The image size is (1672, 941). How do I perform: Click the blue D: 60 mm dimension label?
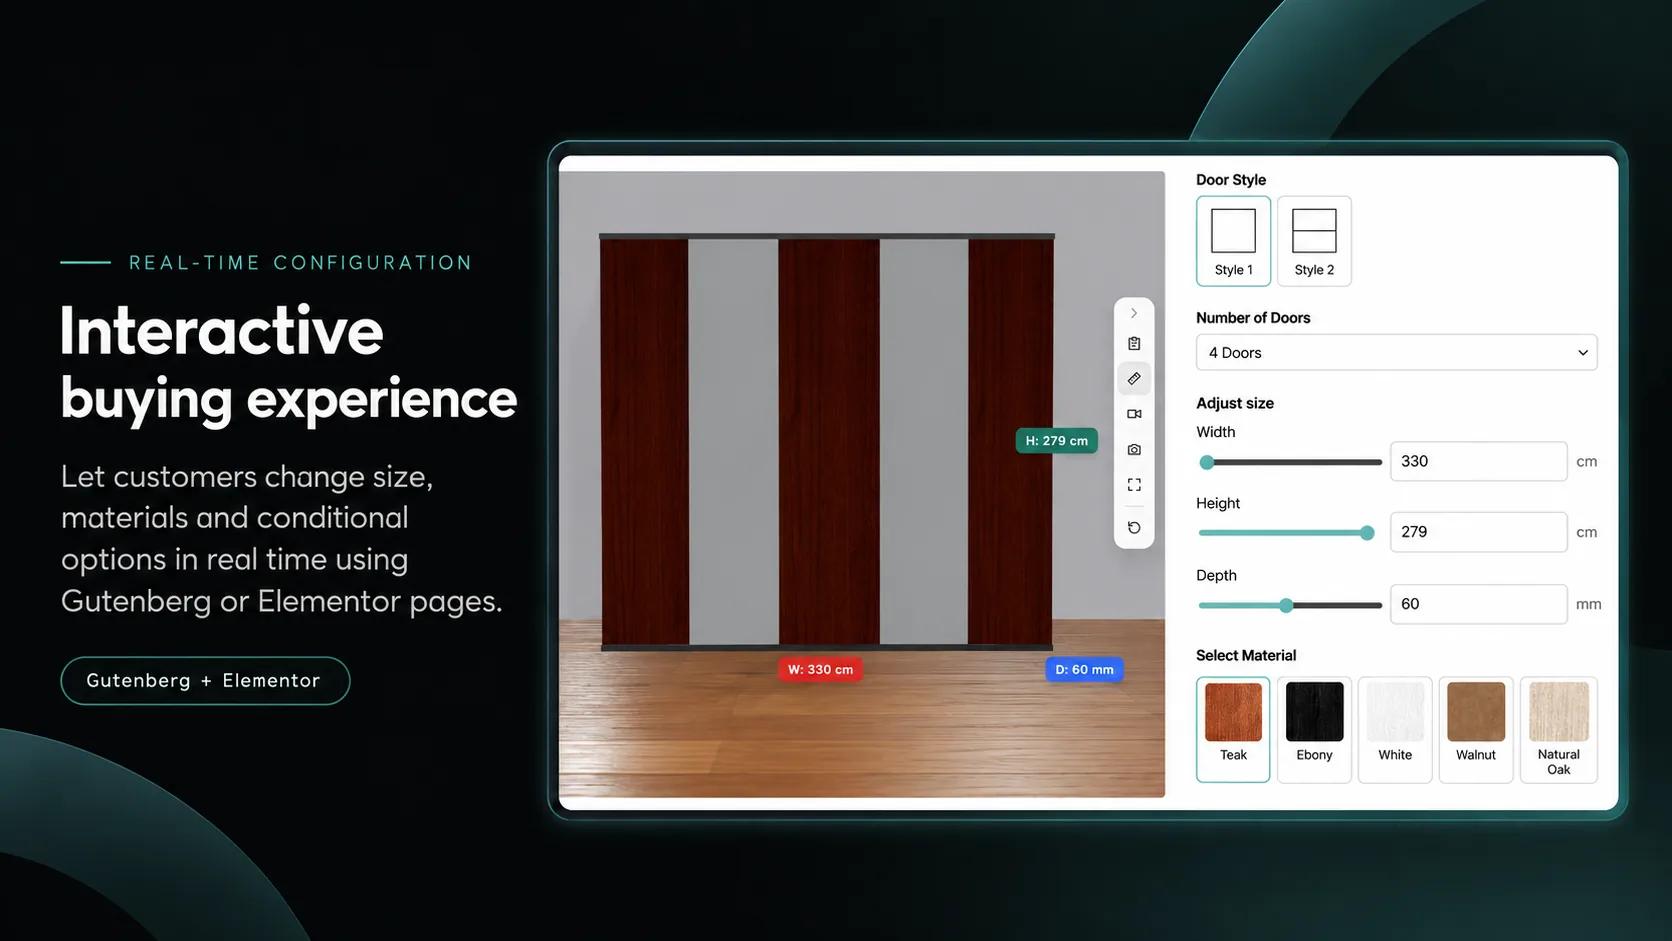point(1084,670)
